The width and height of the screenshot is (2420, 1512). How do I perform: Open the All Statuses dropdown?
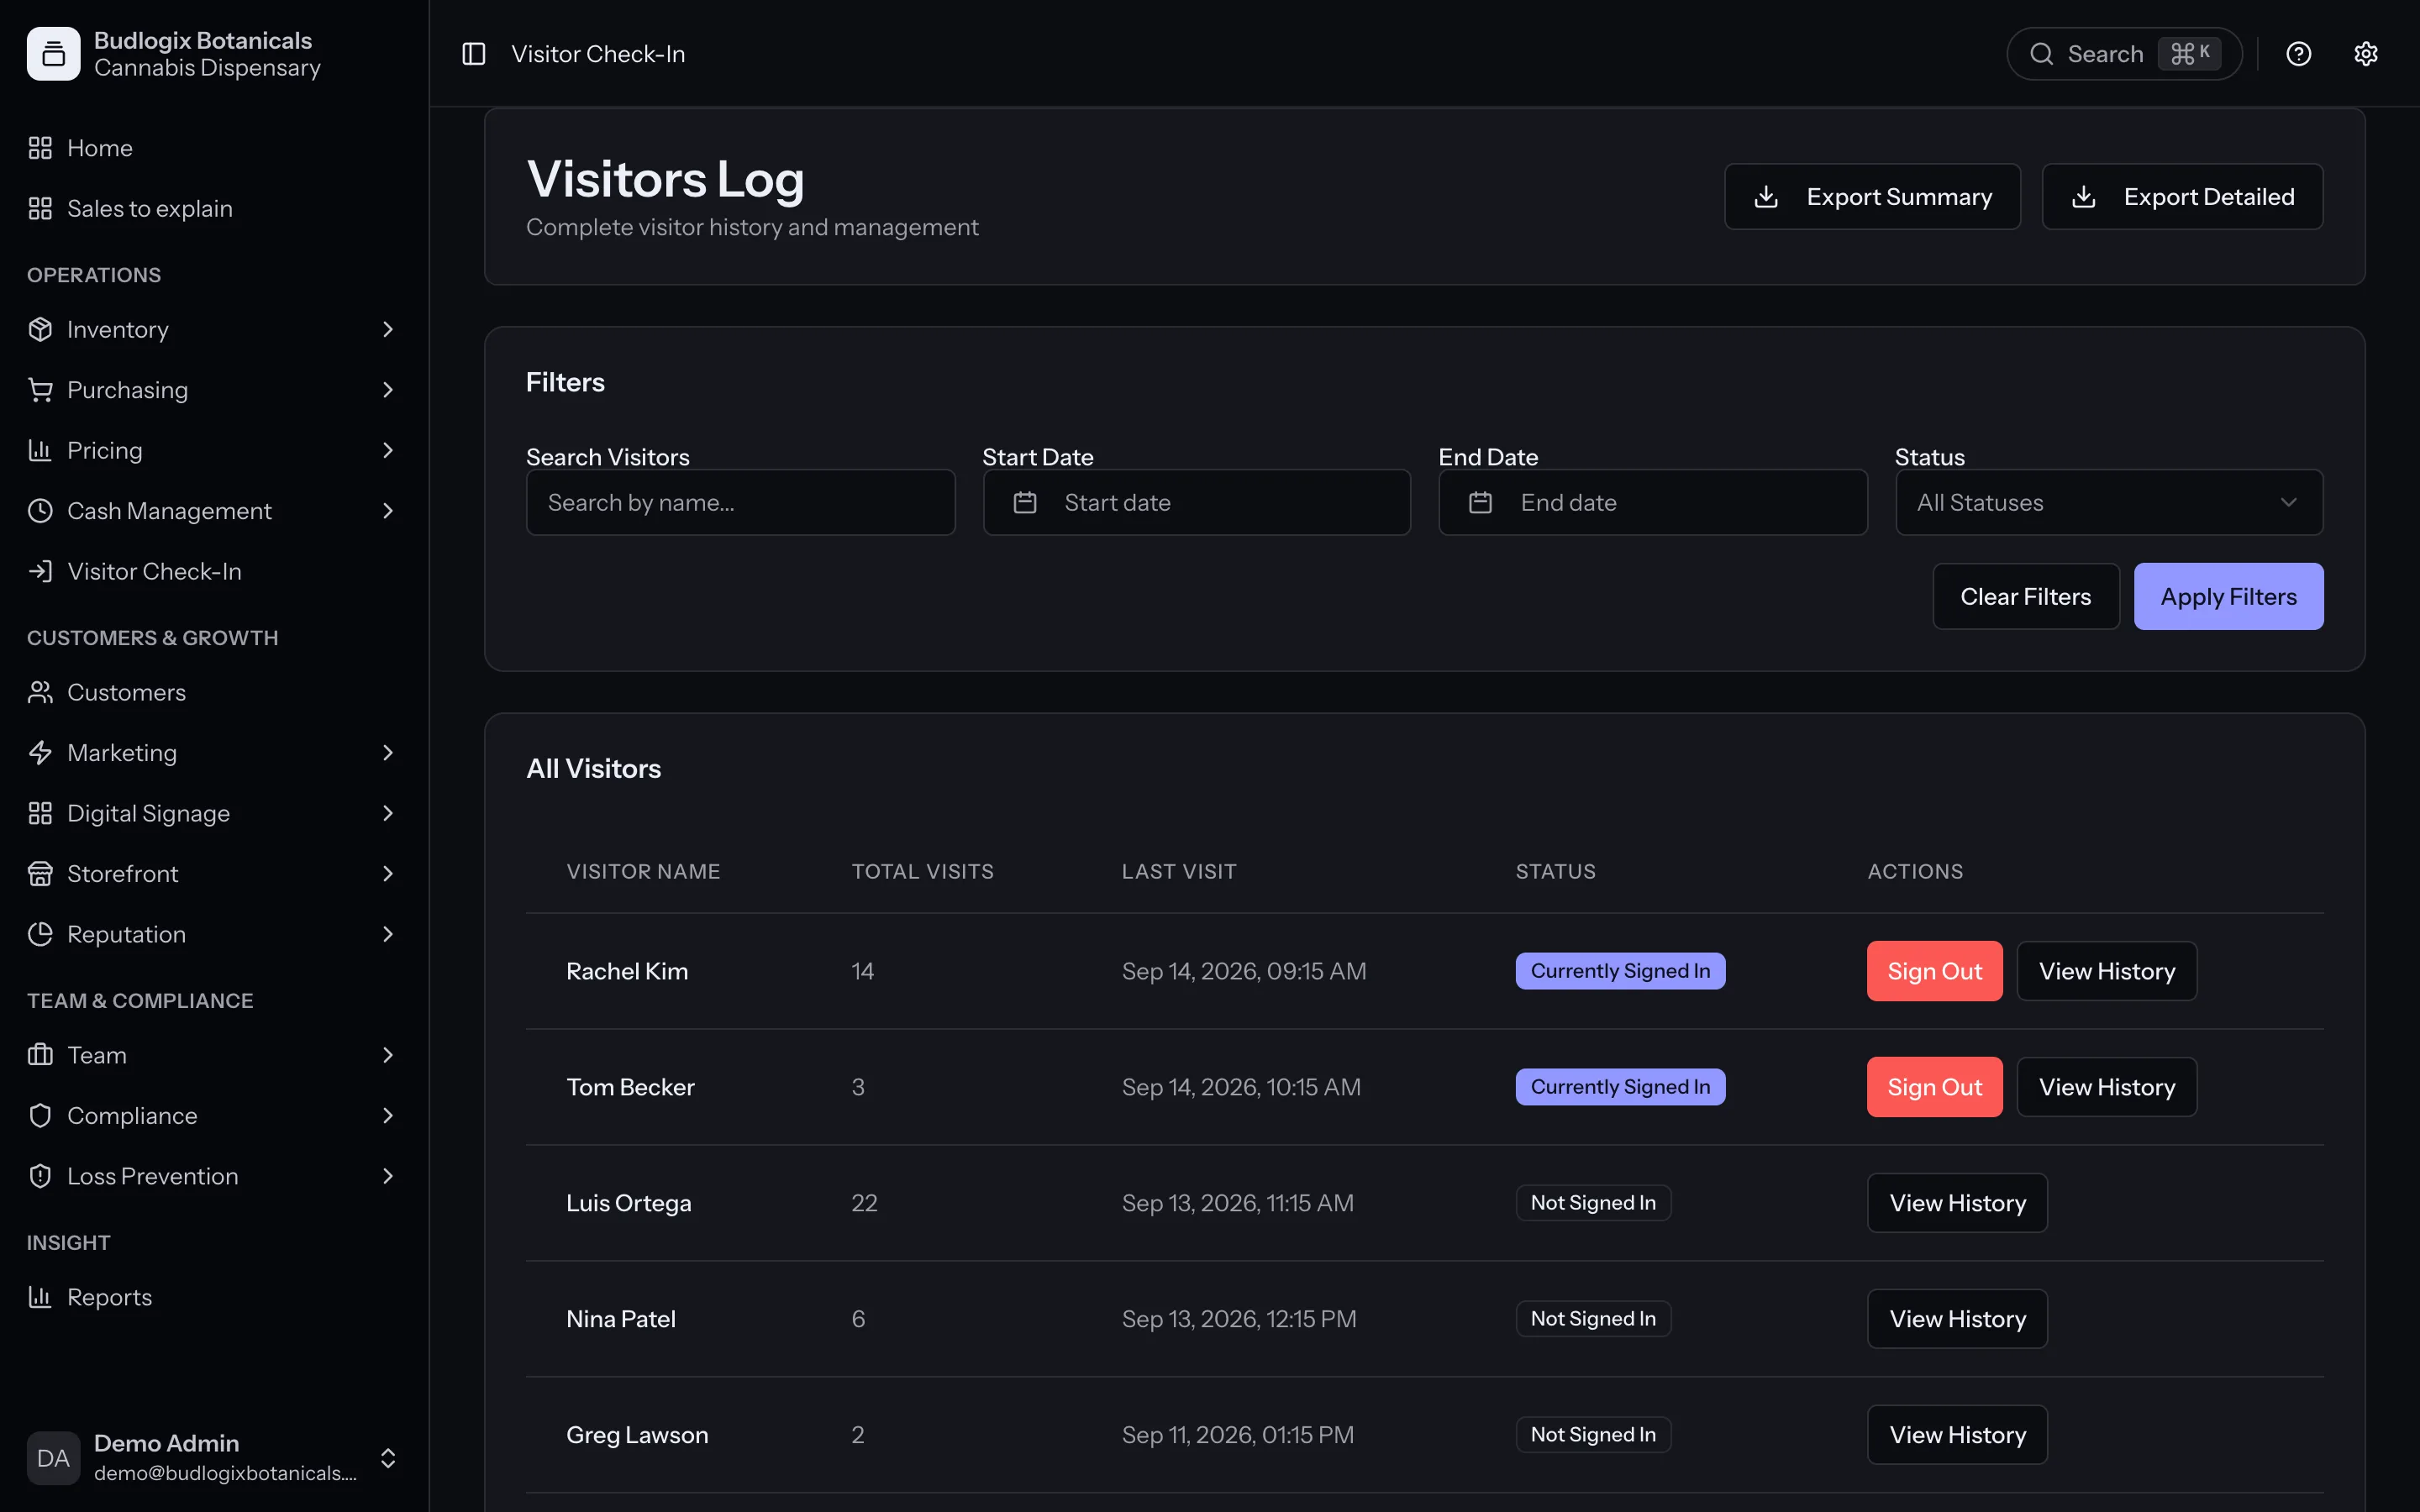coord(2109,502)
